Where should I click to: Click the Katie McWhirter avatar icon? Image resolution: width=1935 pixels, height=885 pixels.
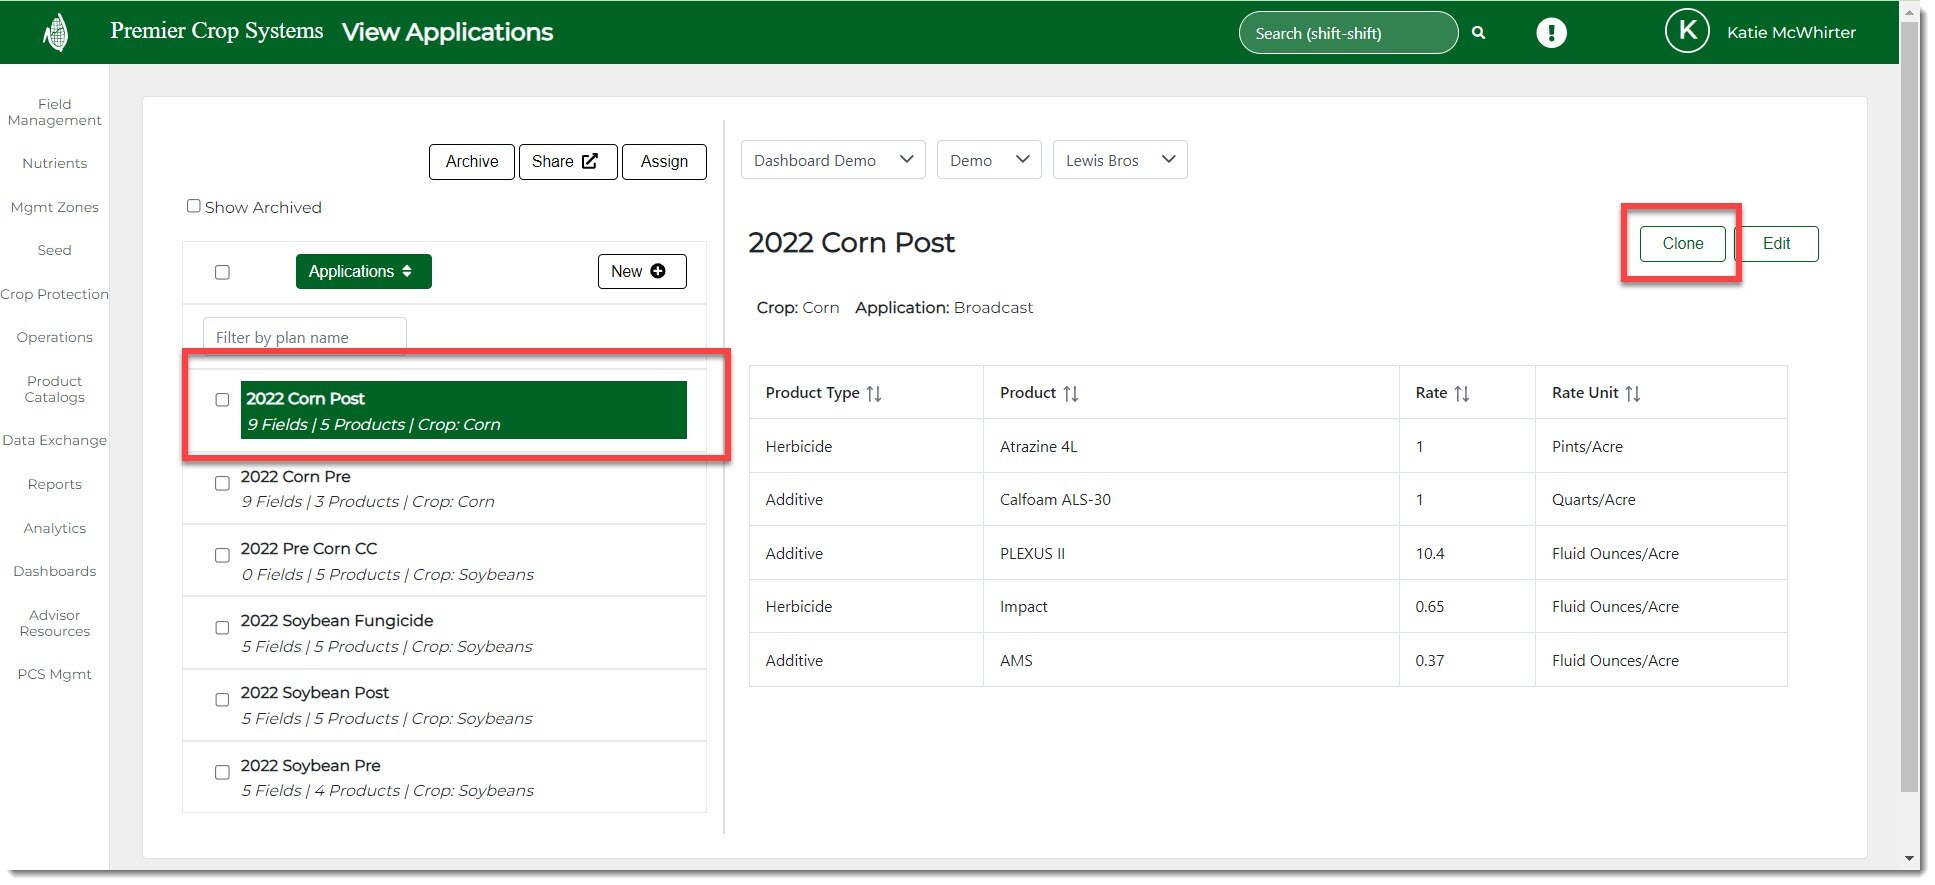pyautogui.click(x=1687, y=32)
